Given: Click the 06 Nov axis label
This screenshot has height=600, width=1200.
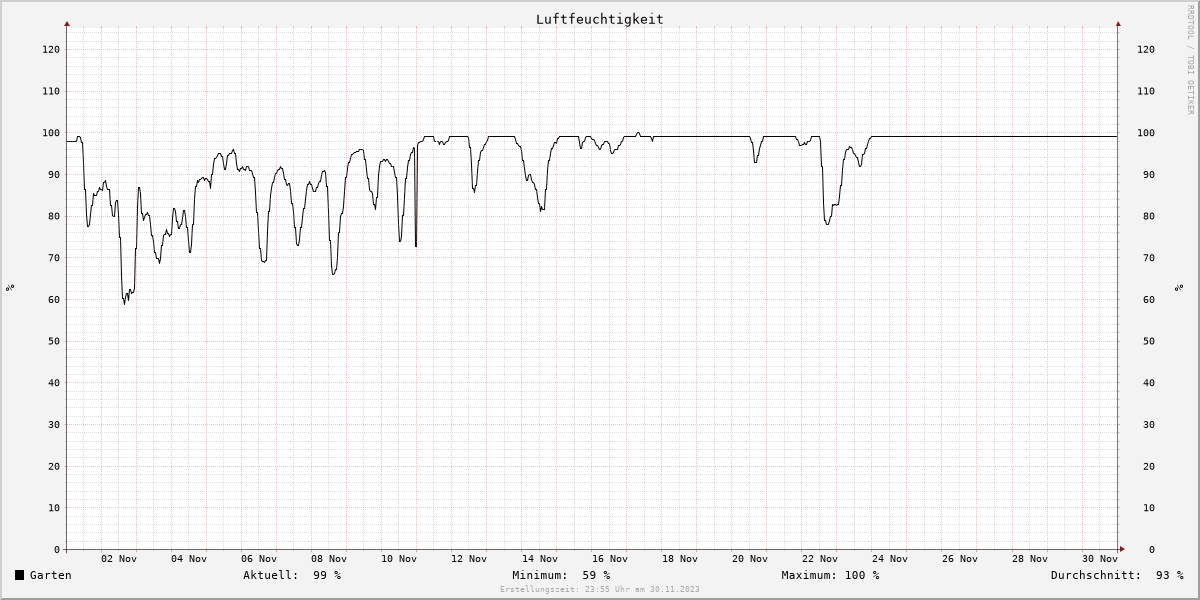Looking at the screenshot, I should click(260, 559).
